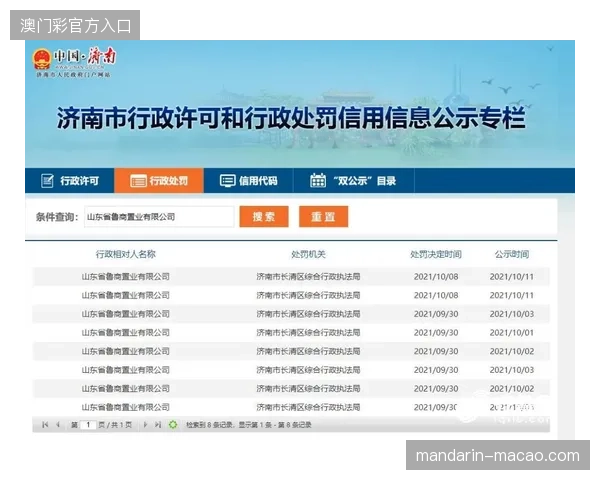This screenshot has width=600, height=480.
Task: Click the 2021/10/01 publish date cell
Action: point(512,333)
